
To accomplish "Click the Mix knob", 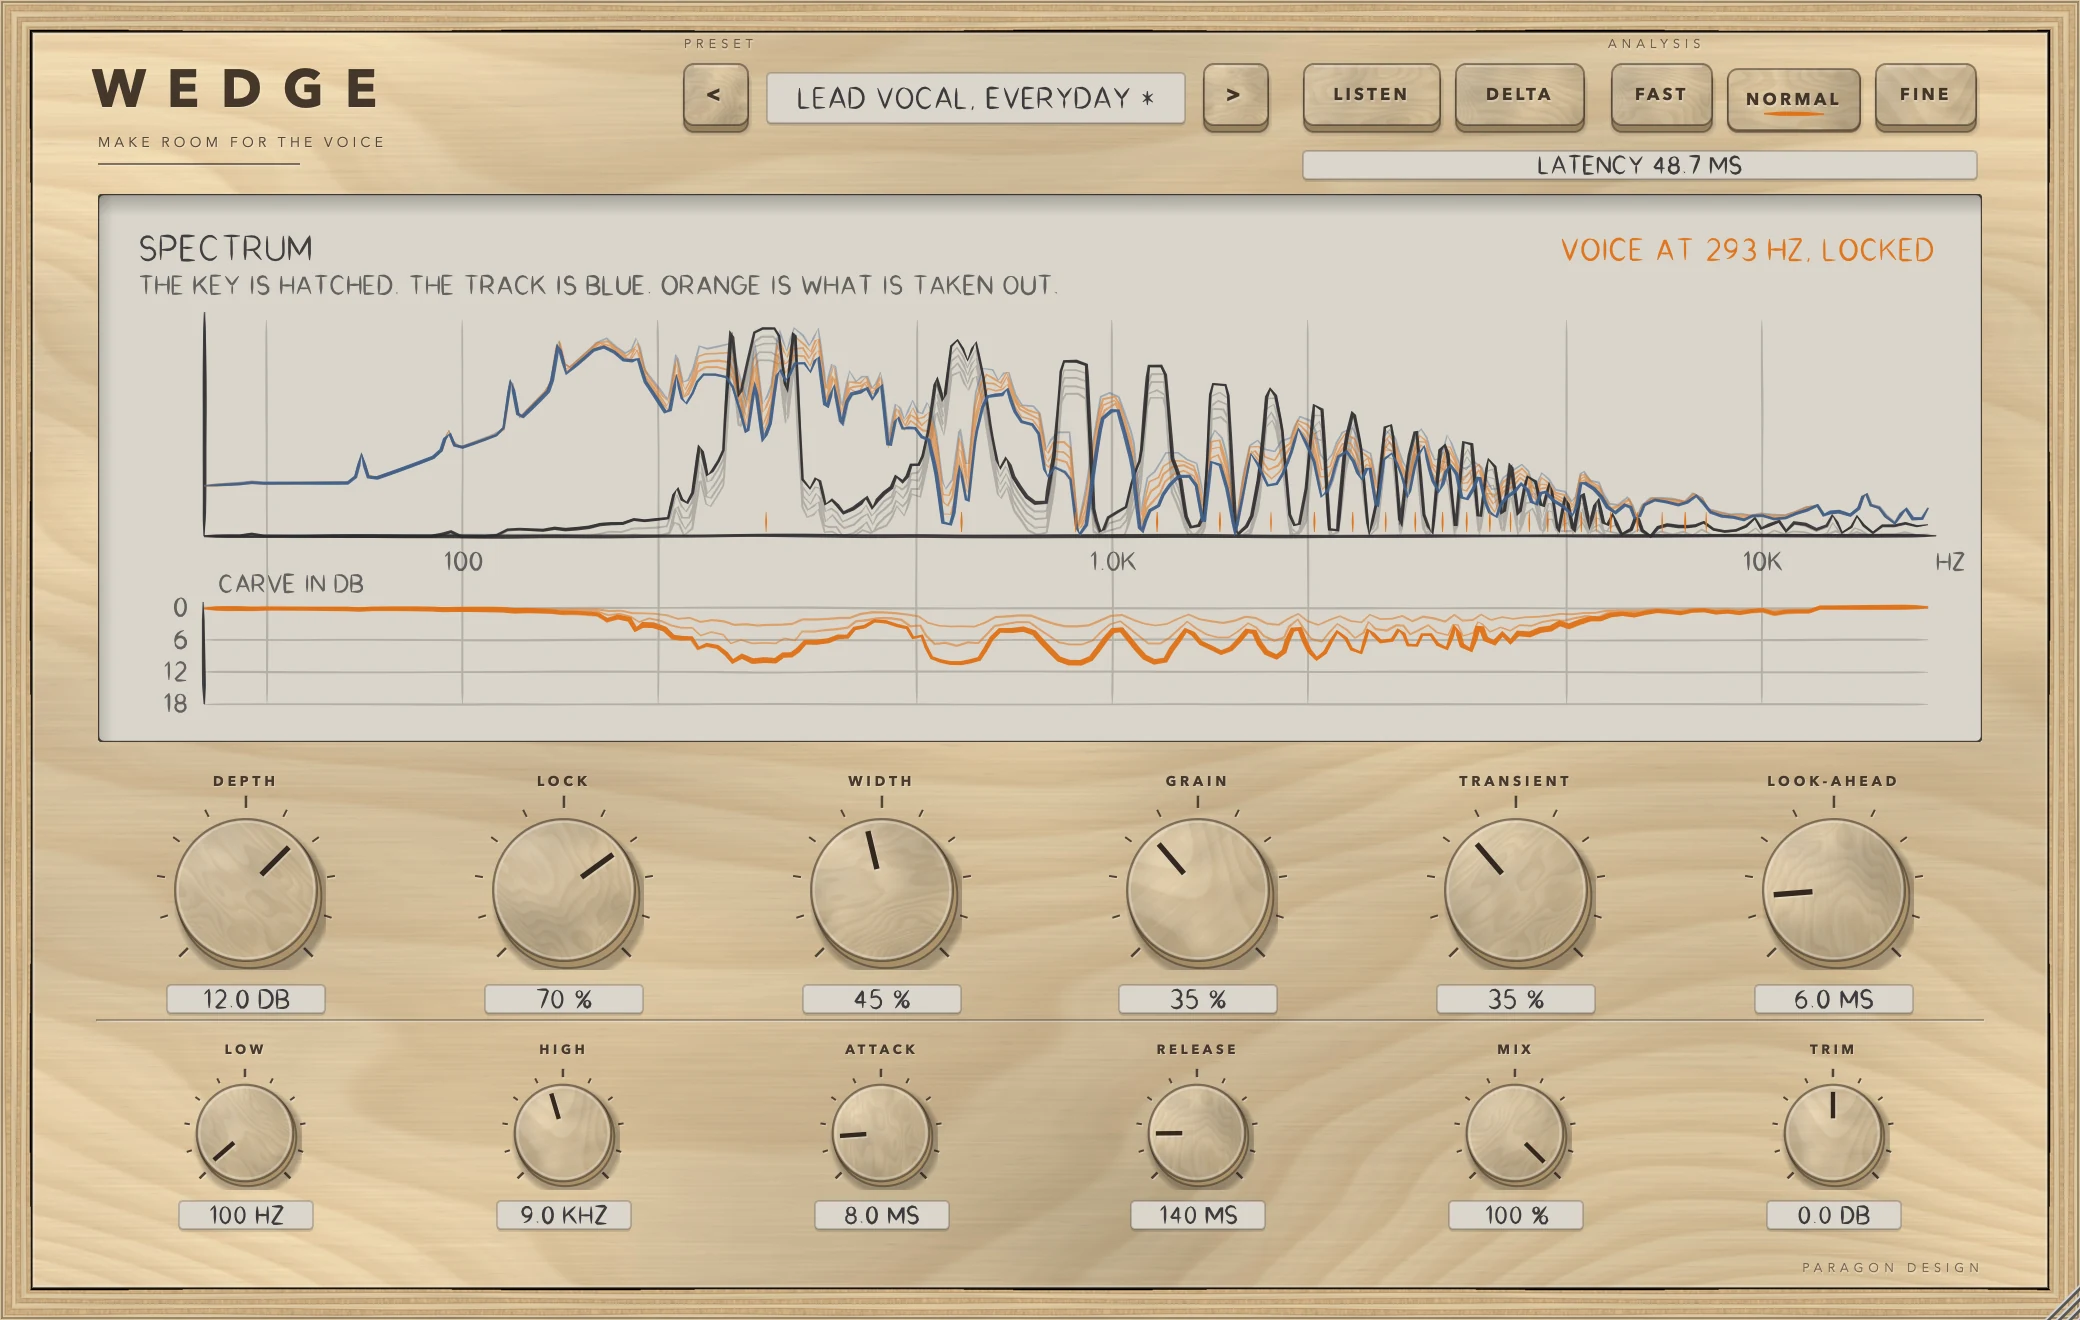I will (1515, 1134).
